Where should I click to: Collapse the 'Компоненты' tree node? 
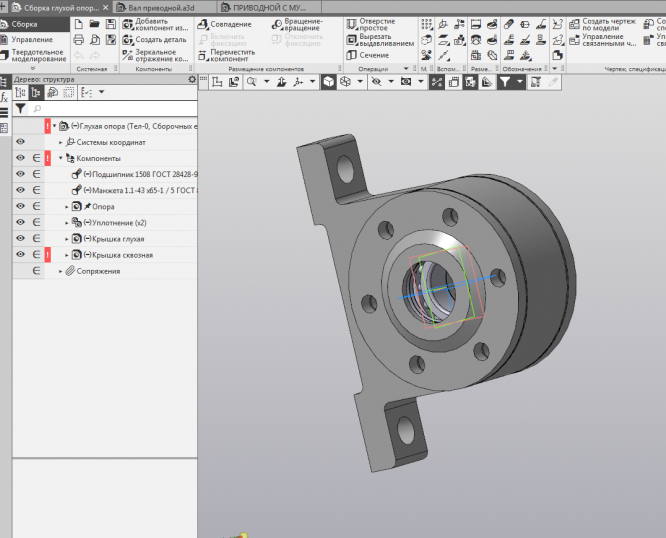click(60, 158)
